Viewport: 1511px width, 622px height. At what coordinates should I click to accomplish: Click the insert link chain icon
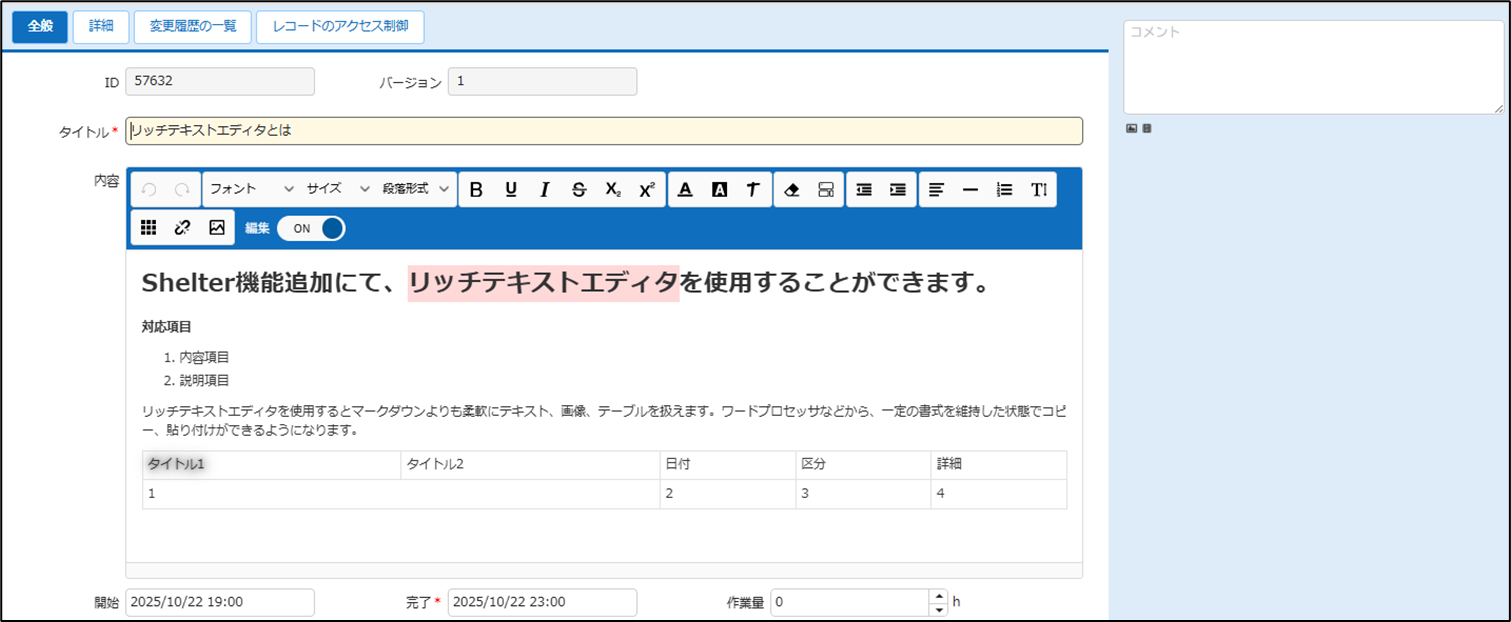tap(182, 228)
